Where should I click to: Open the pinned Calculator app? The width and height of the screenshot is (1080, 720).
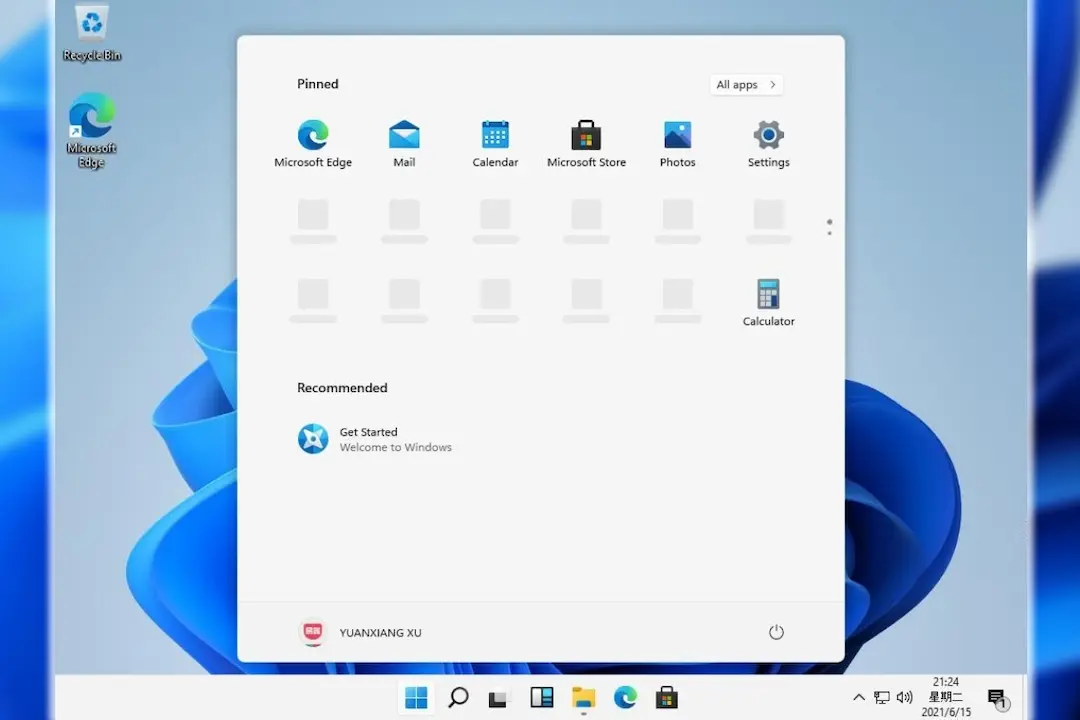click(768, 302)
